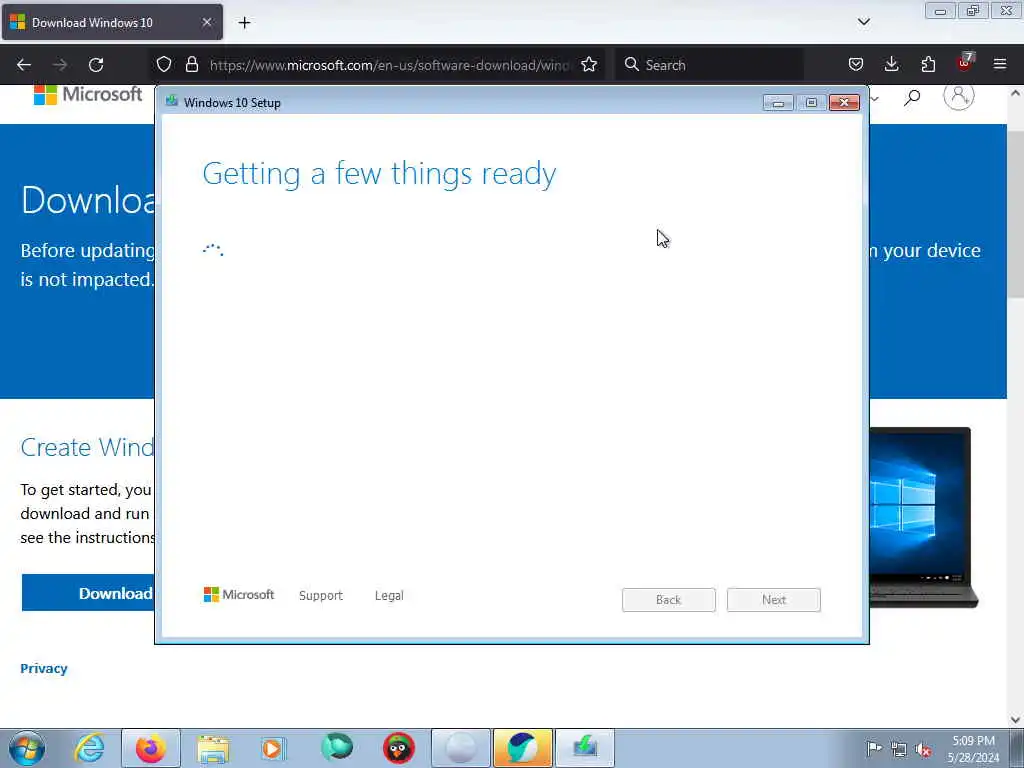Open the Microsoft site search magnifier
The image size is (1024, 768).
point(912,98)
